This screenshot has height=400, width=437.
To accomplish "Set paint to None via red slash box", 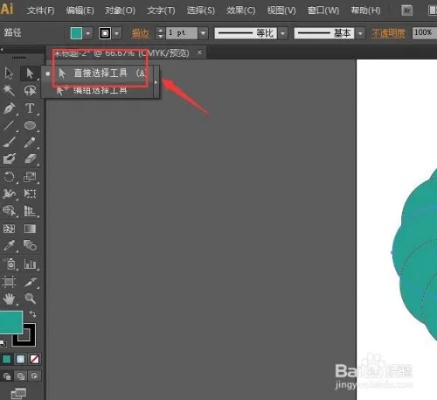I will point(34,359).
